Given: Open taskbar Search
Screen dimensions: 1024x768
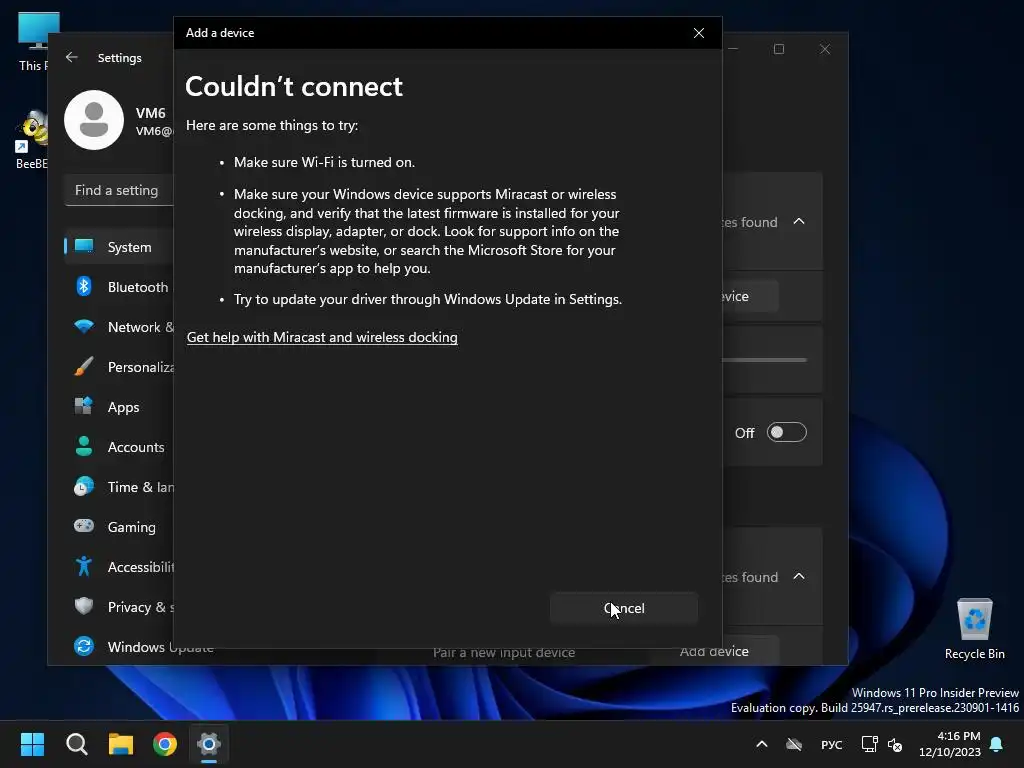Looking at the screenshot, I should coord(76,744).
